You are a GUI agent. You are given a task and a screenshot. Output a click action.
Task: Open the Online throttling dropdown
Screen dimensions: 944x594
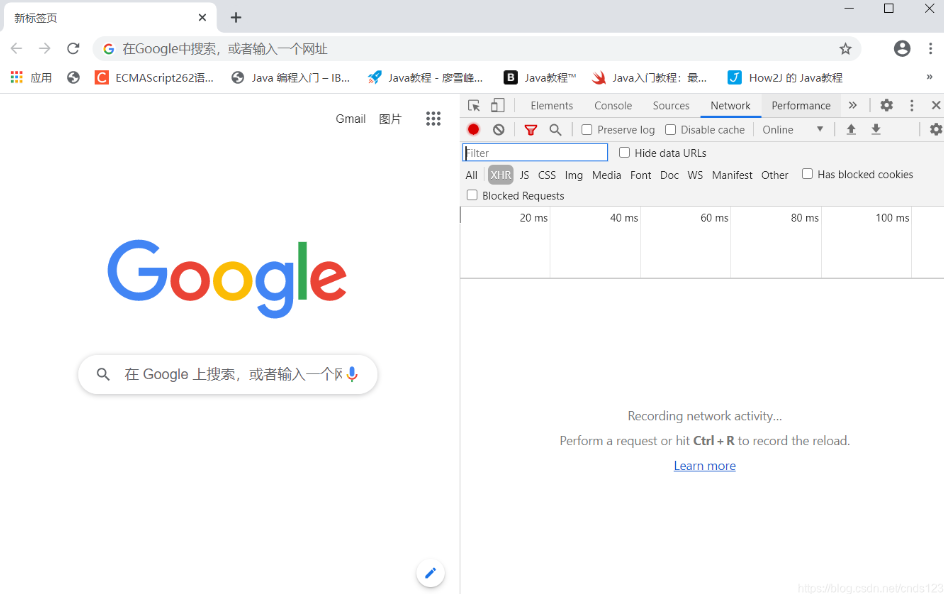click(x=792, y=129)
